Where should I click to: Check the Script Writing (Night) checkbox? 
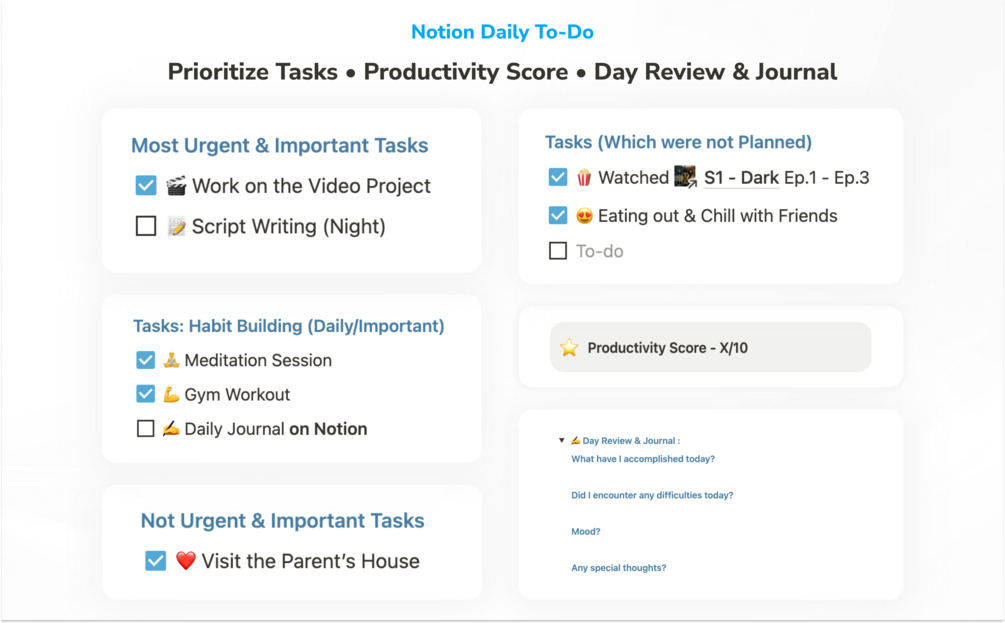(x=146, y=227)
